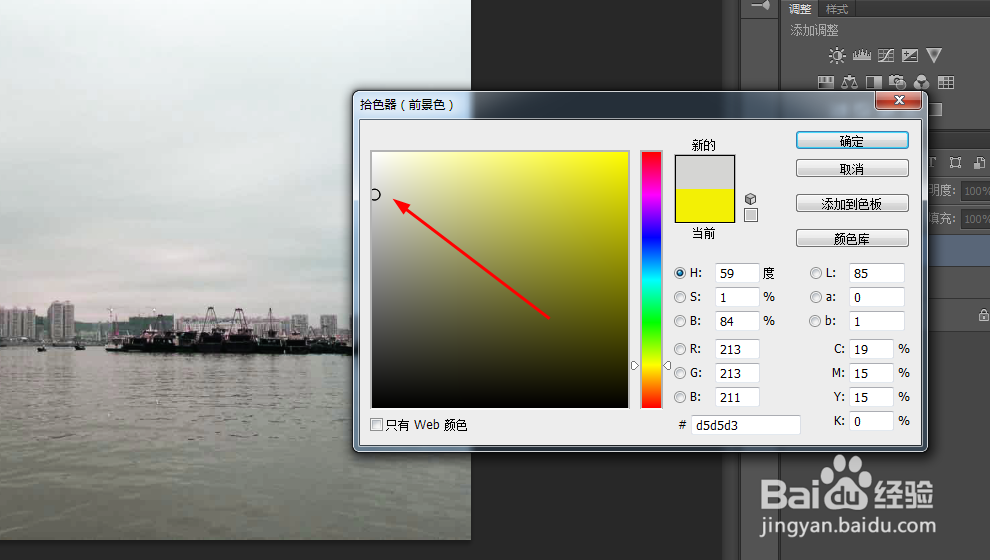Screen dimensions: 990x560
Task: Click the brightness field showing 84
Action: 737,321
